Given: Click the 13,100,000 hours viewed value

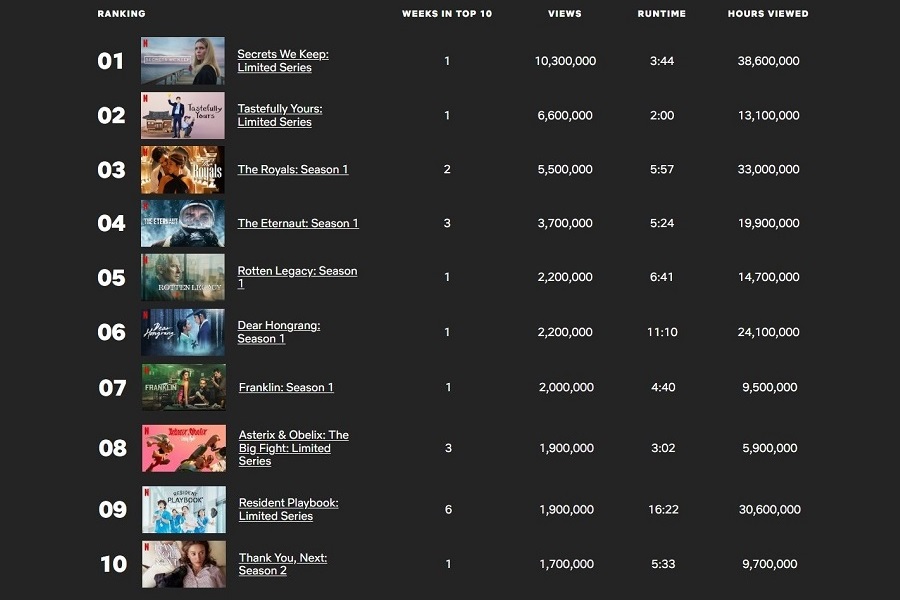Looking at the screenshot, I should [769, 115].
